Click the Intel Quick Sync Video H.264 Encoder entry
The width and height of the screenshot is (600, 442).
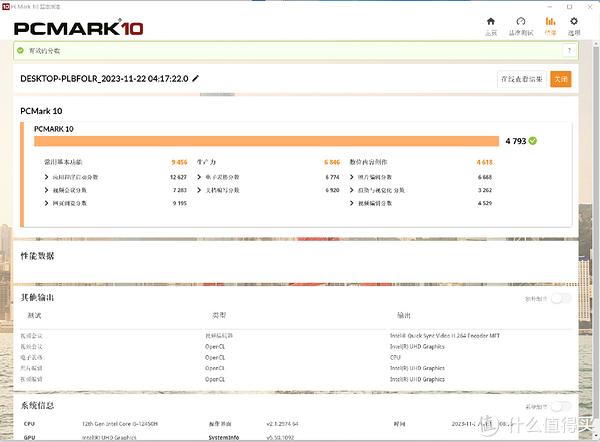coord(445,336)
